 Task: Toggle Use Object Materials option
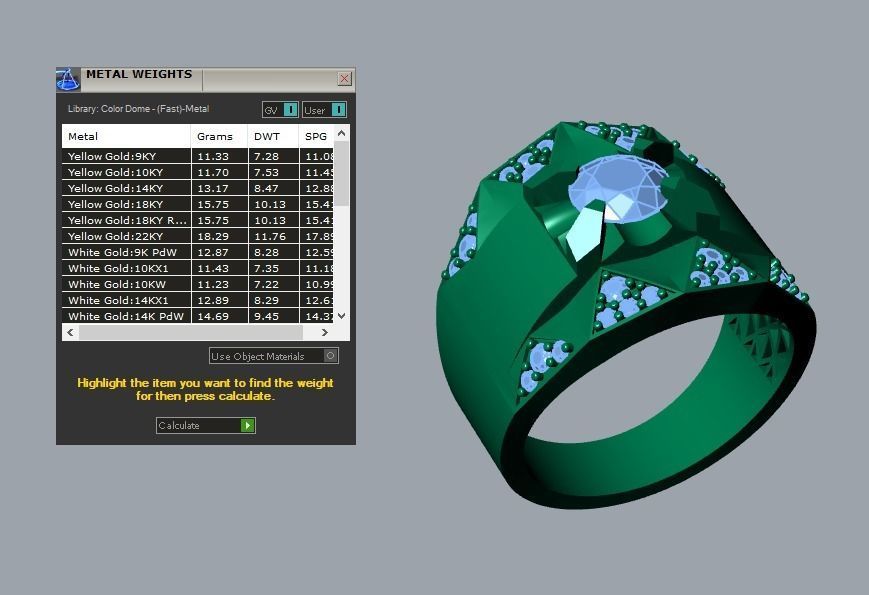(274, 356)
